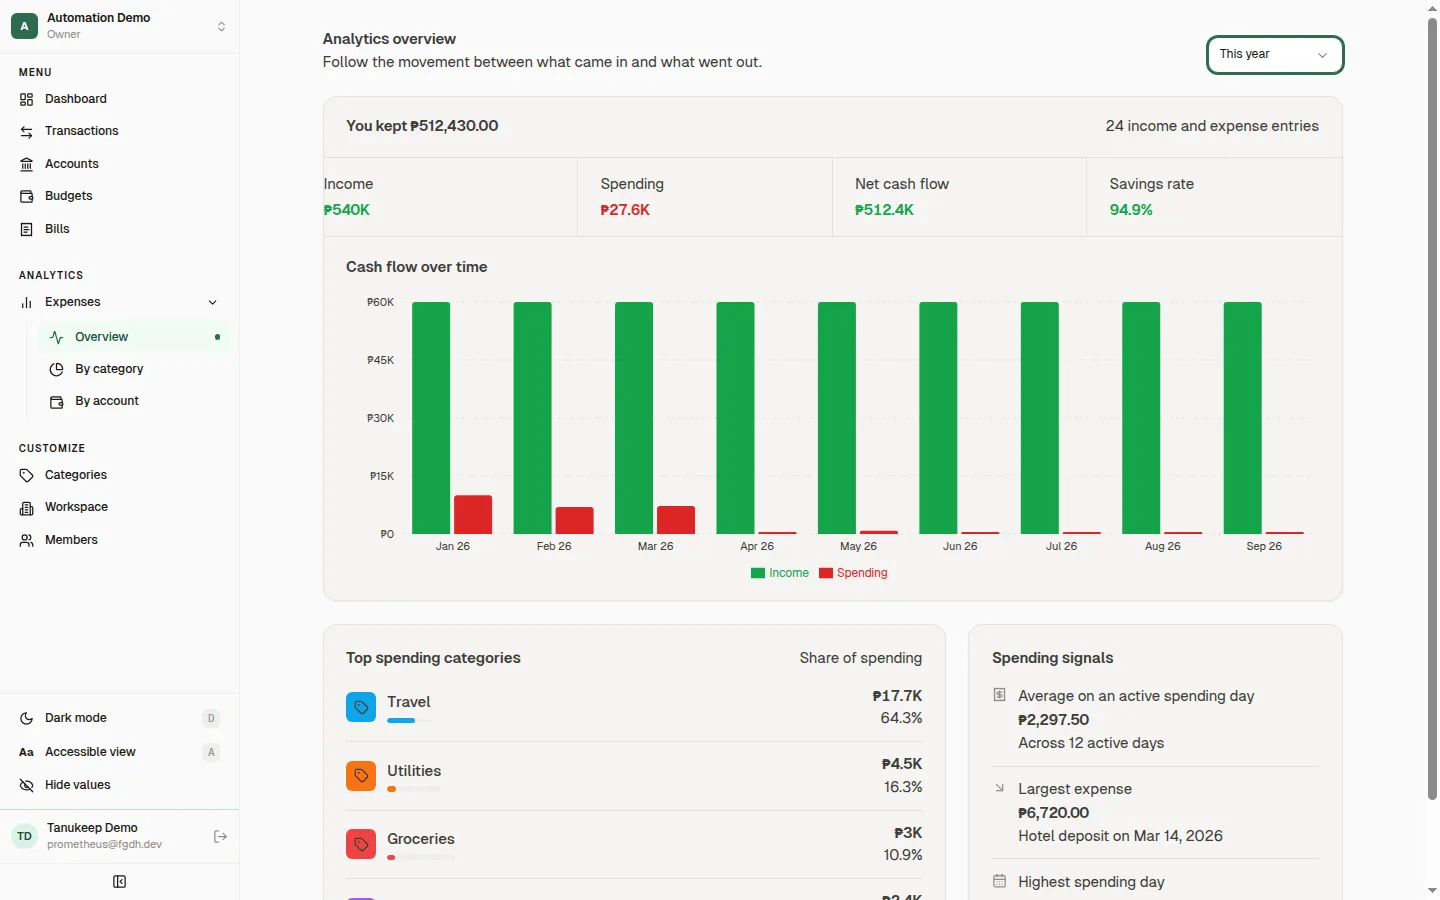Click the Travel spending row label
The image size is (1440, 900).
pyautogui.click(x=409, y=702)
